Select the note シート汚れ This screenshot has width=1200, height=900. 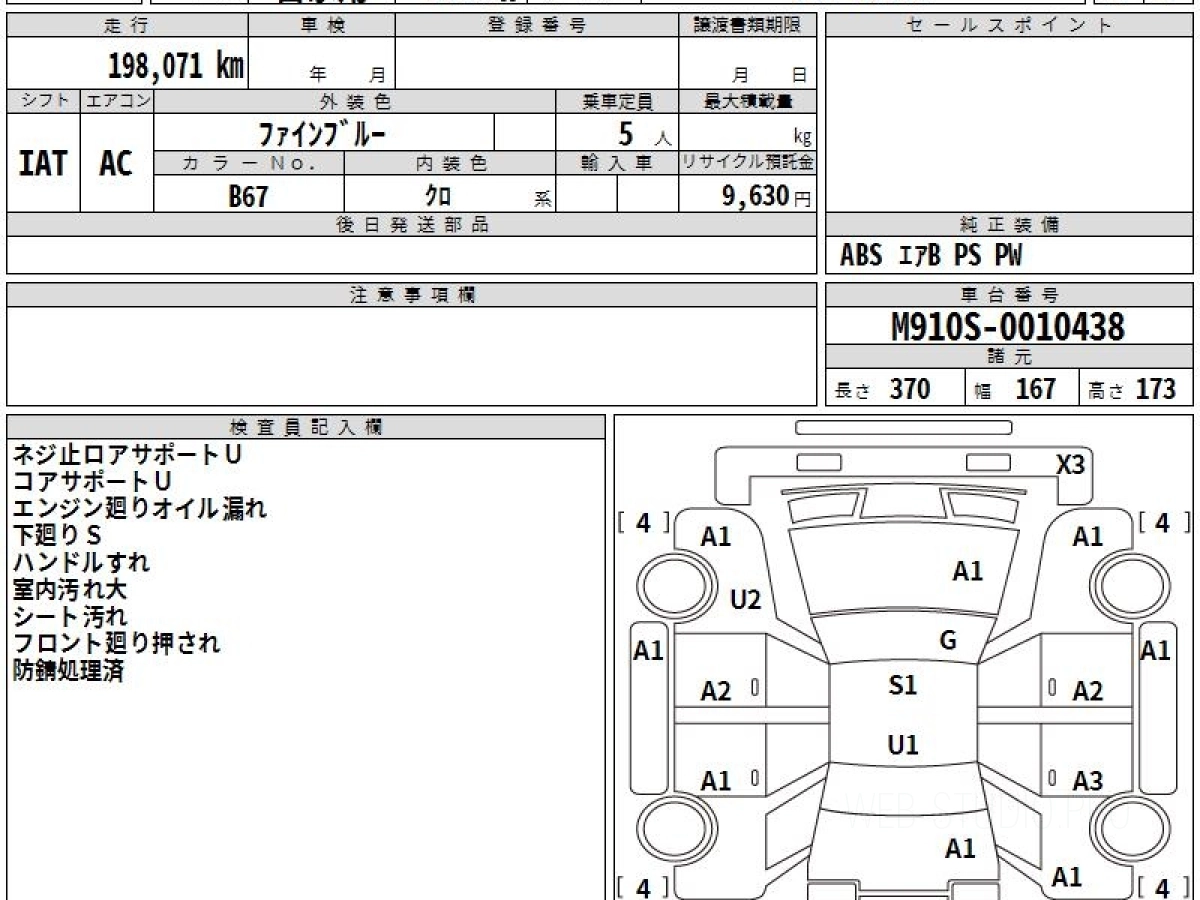point(70,616)
